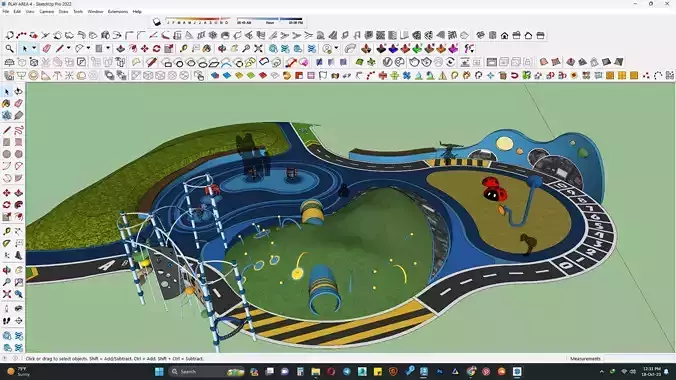Expand Arc tool dropdown arrow
This screenshot has height=380, width=676.
(x=88, y=49)
